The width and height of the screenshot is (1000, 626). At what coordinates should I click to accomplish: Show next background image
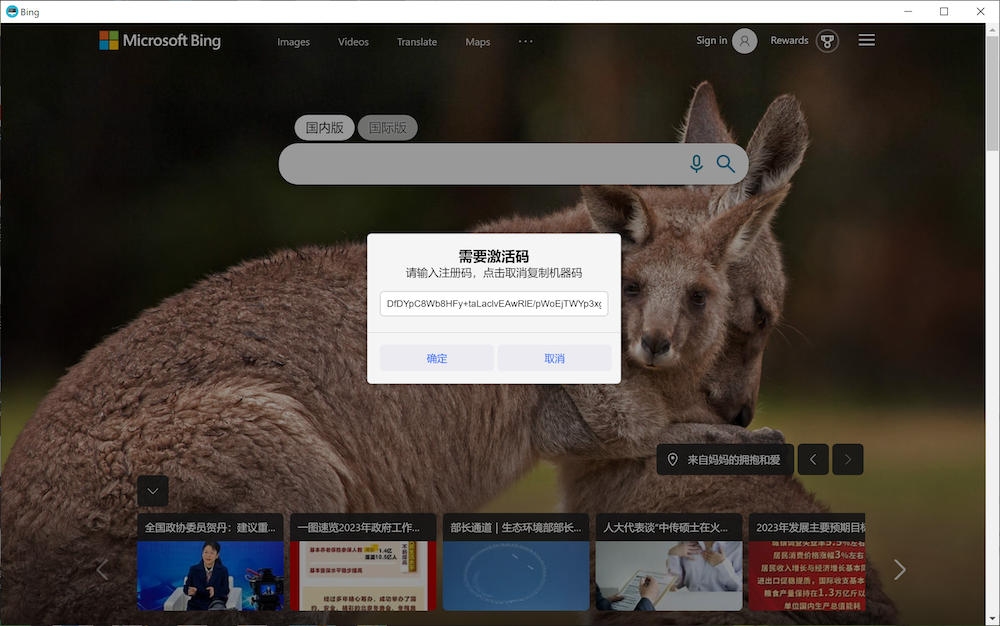click(x=848, y=460)
